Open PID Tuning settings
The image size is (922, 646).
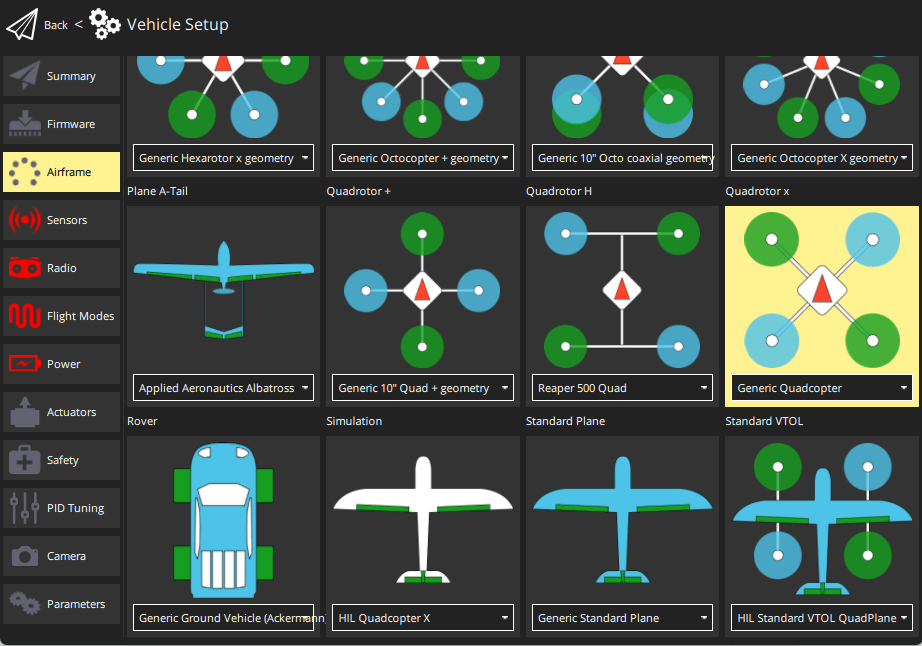point(61,508)
